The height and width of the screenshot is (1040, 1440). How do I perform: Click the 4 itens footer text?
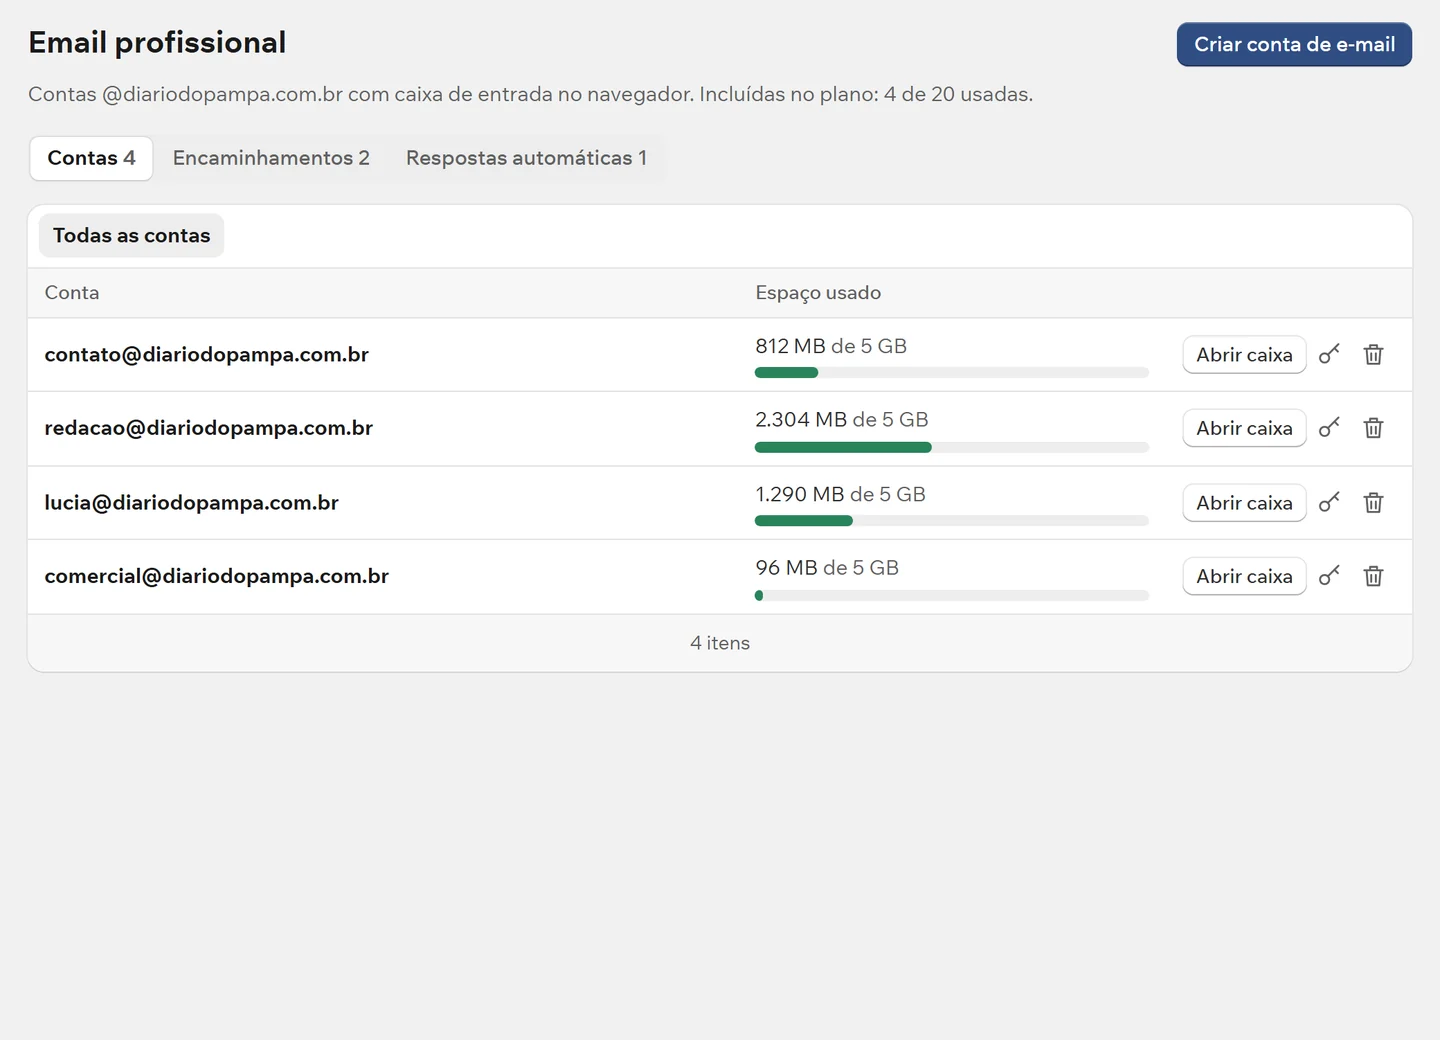click(x=720, y=643)
